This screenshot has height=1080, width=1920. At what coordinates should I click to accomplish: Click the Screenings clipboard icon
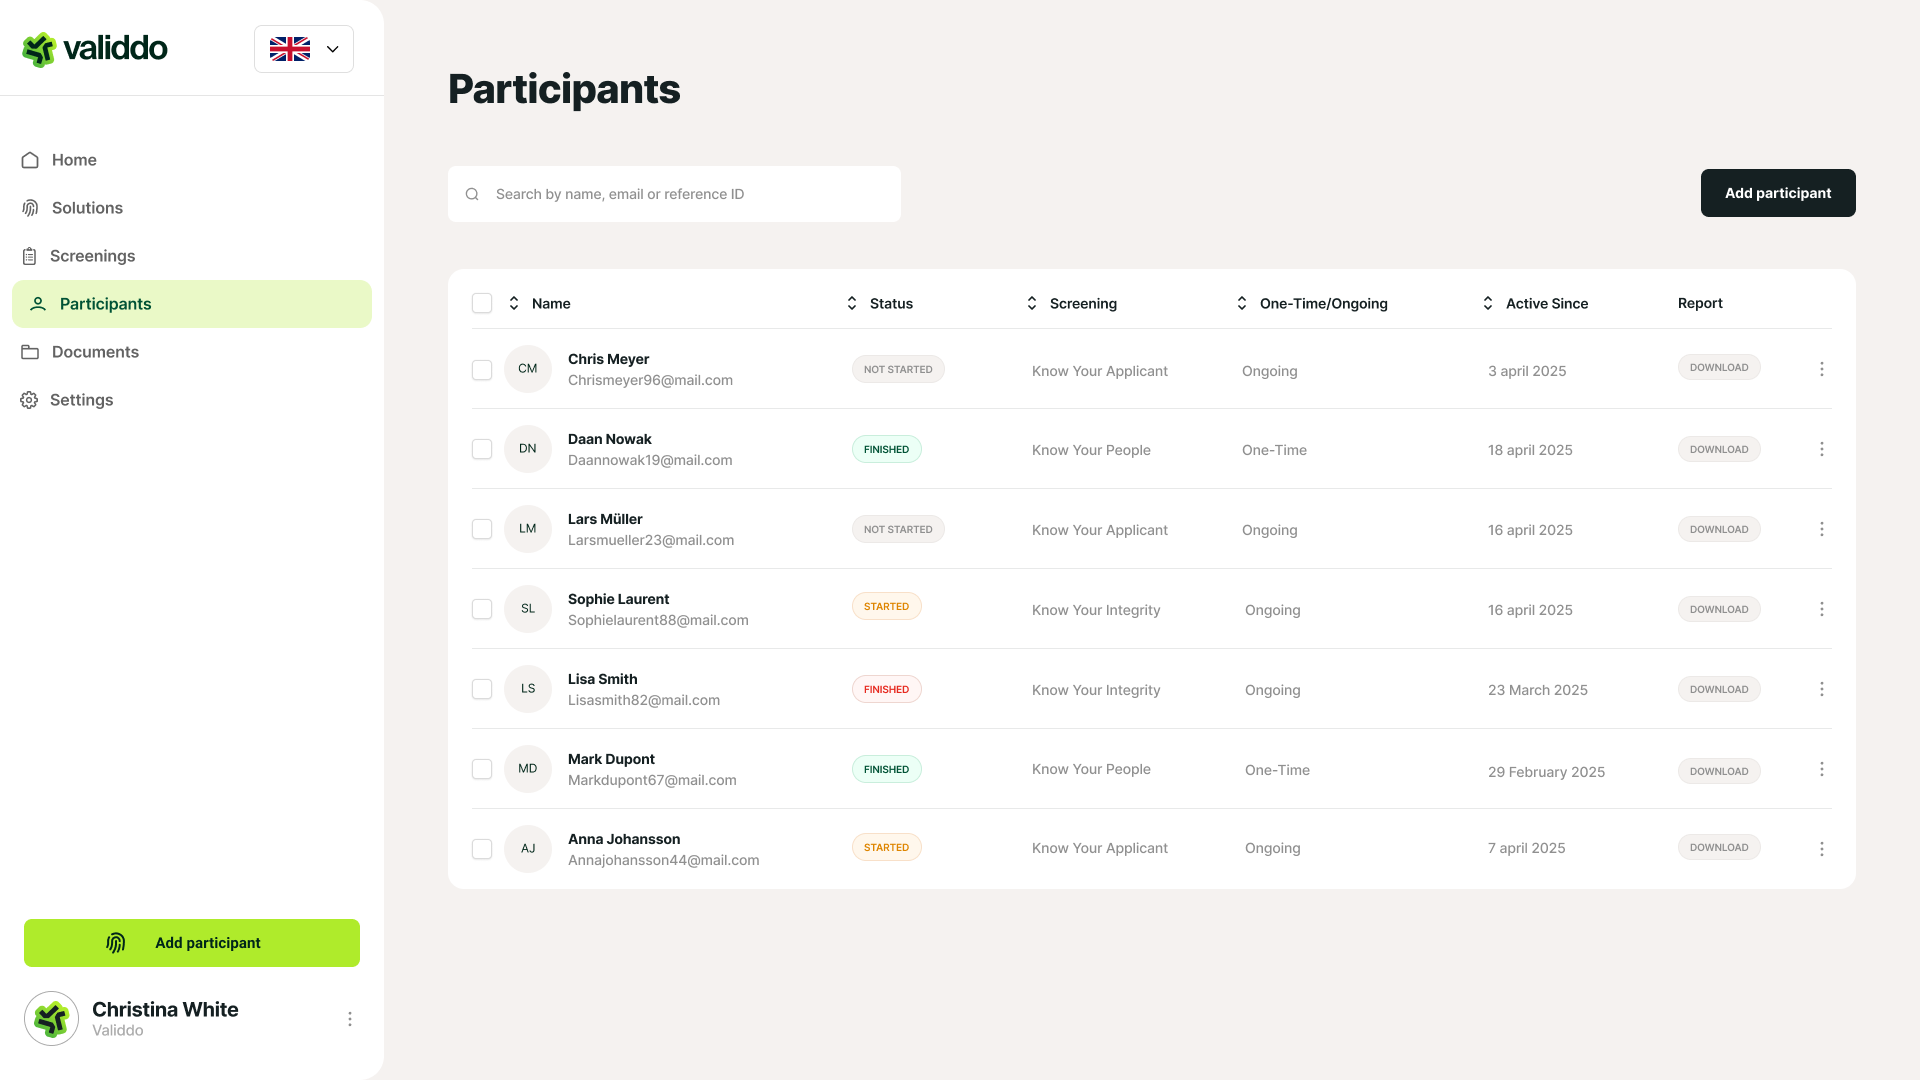[30, 256]
